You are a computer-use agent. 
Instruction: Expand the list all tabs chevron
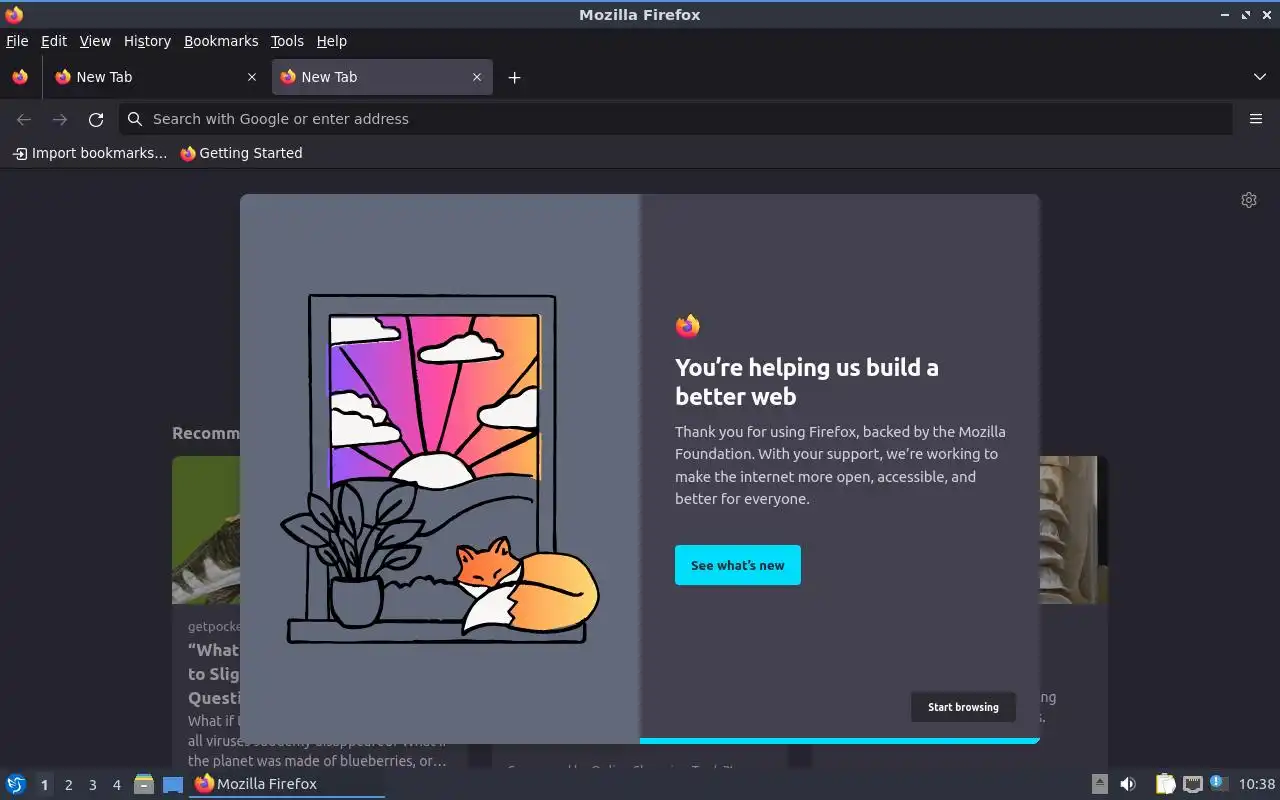(1260, 77)
